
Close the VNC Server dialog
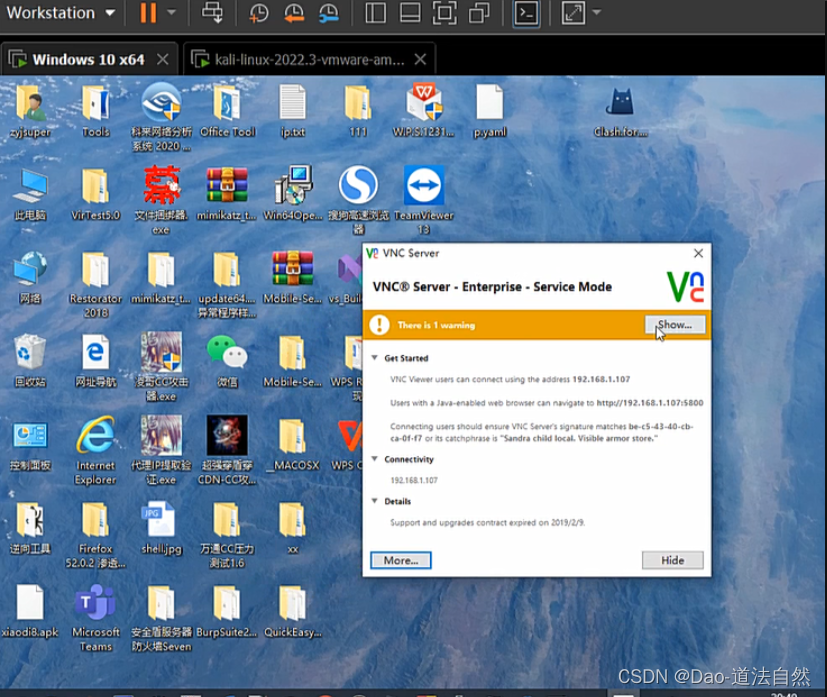click(698, 253)
